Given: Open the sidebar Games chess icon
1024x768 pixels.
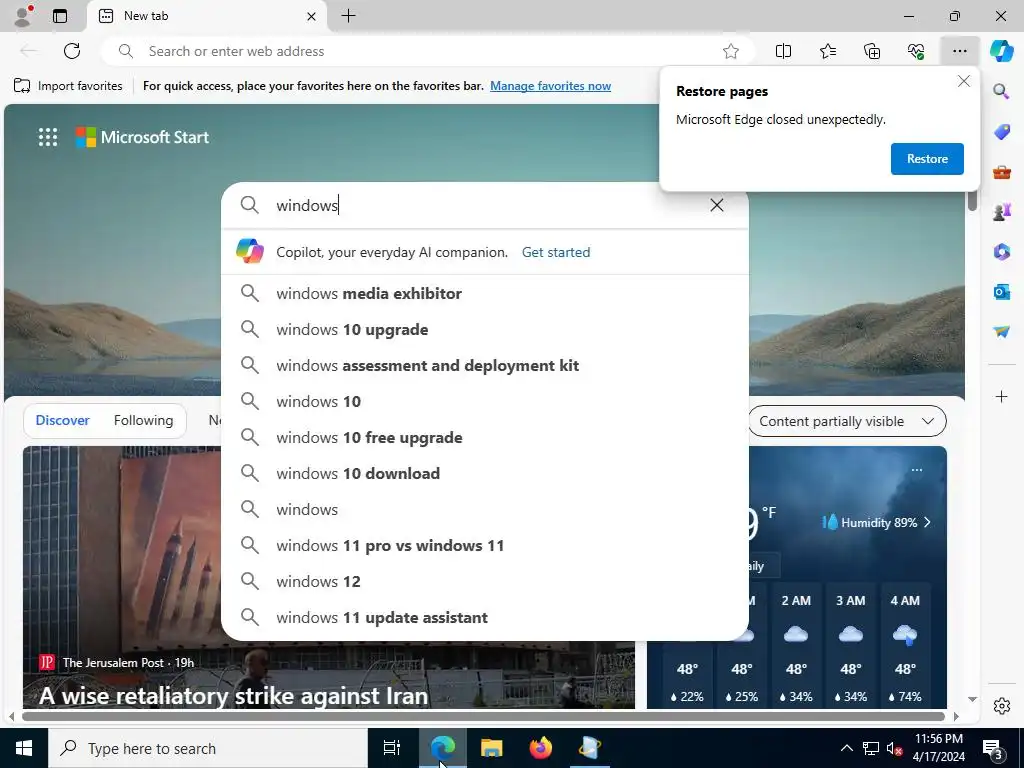Looking at the screenshot, I should pyautogui.click(x=1001, y=212).
